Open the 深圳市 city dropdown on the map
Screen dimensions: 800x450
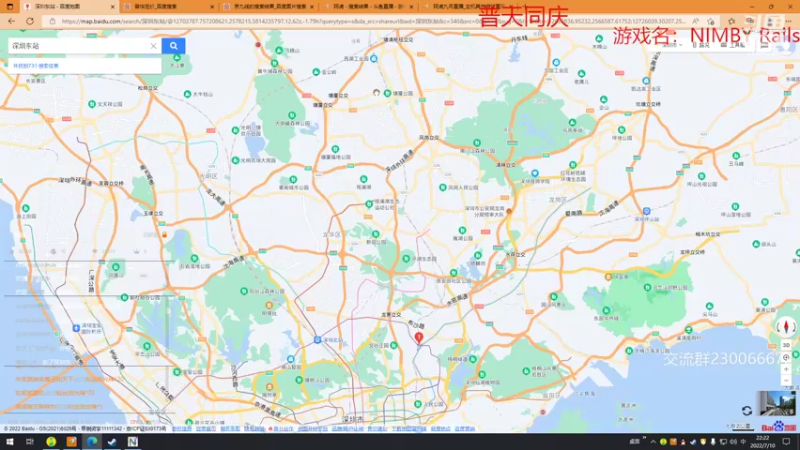672,45
